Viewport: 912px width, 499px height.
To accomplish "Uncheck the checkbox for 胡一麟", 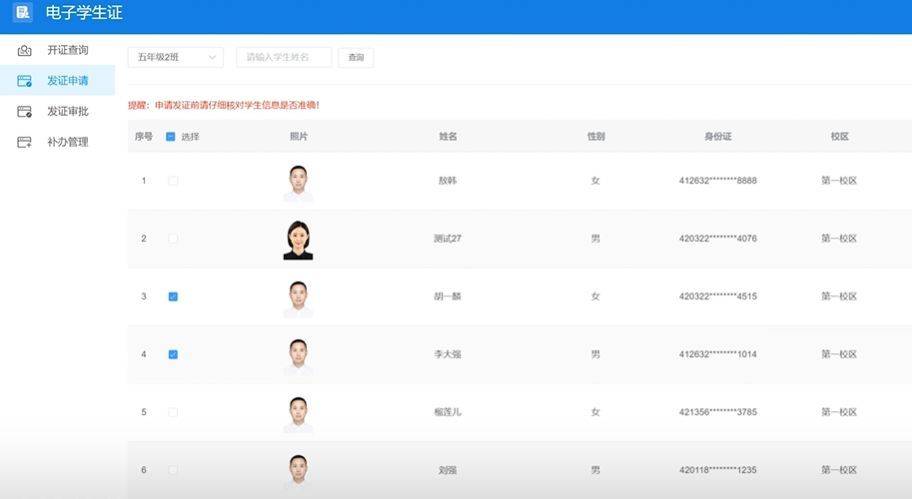I will pyautogui.click(x=173, y=297).
